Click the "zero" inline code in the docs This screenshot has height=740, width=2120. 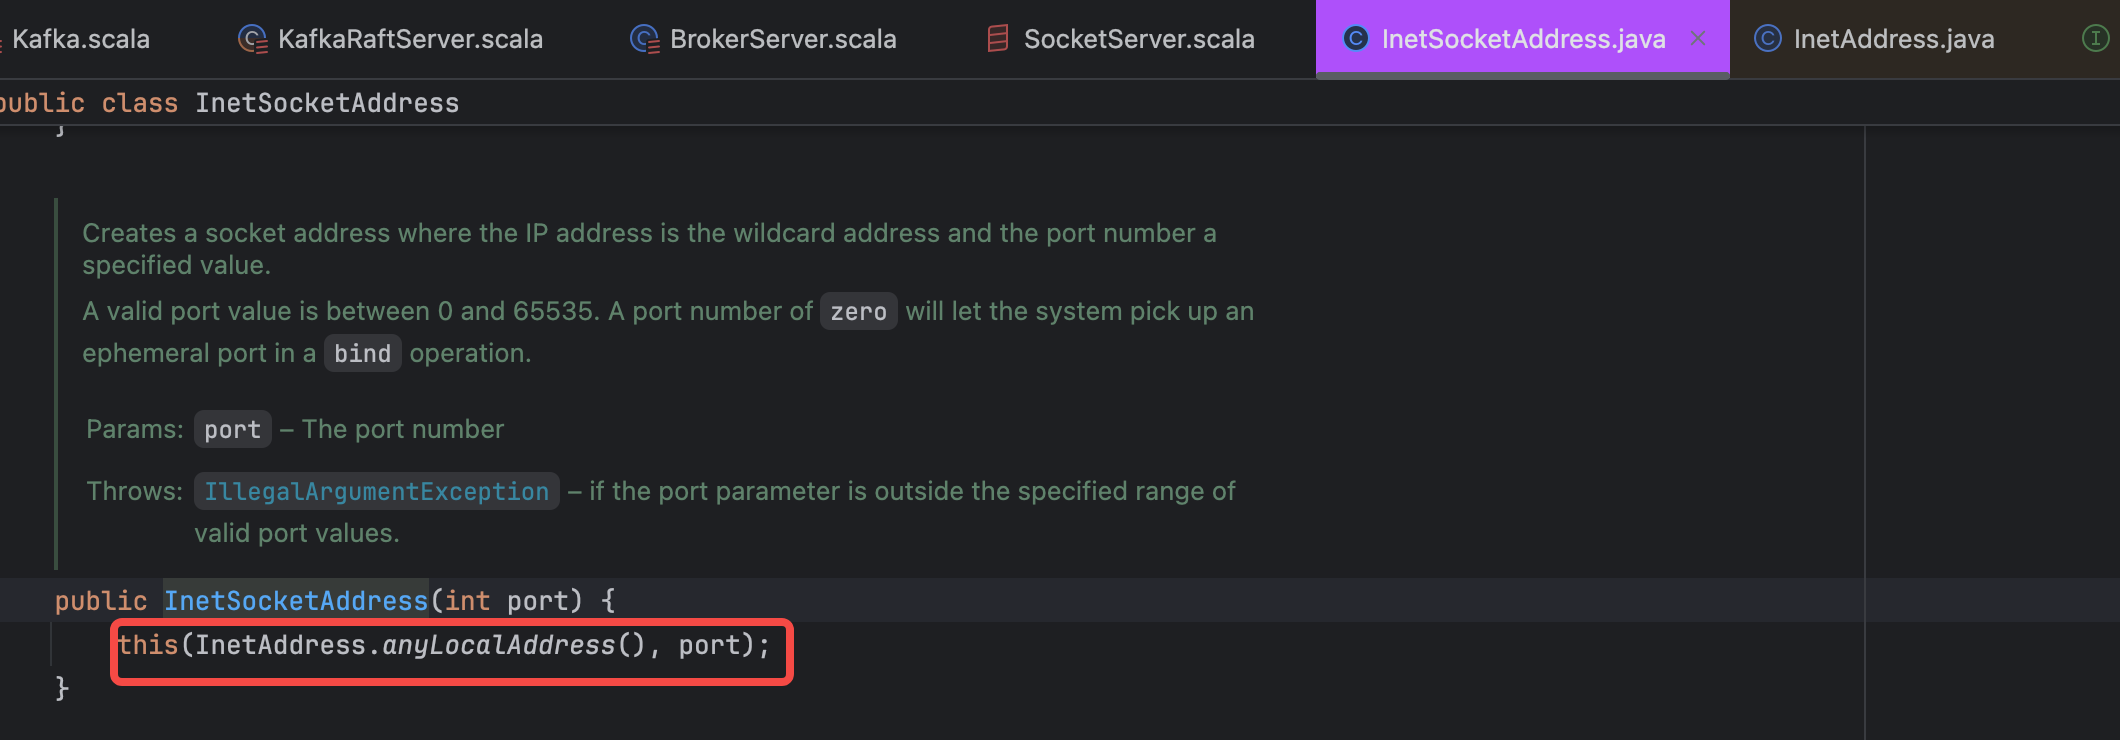click(x=858, y=312)
